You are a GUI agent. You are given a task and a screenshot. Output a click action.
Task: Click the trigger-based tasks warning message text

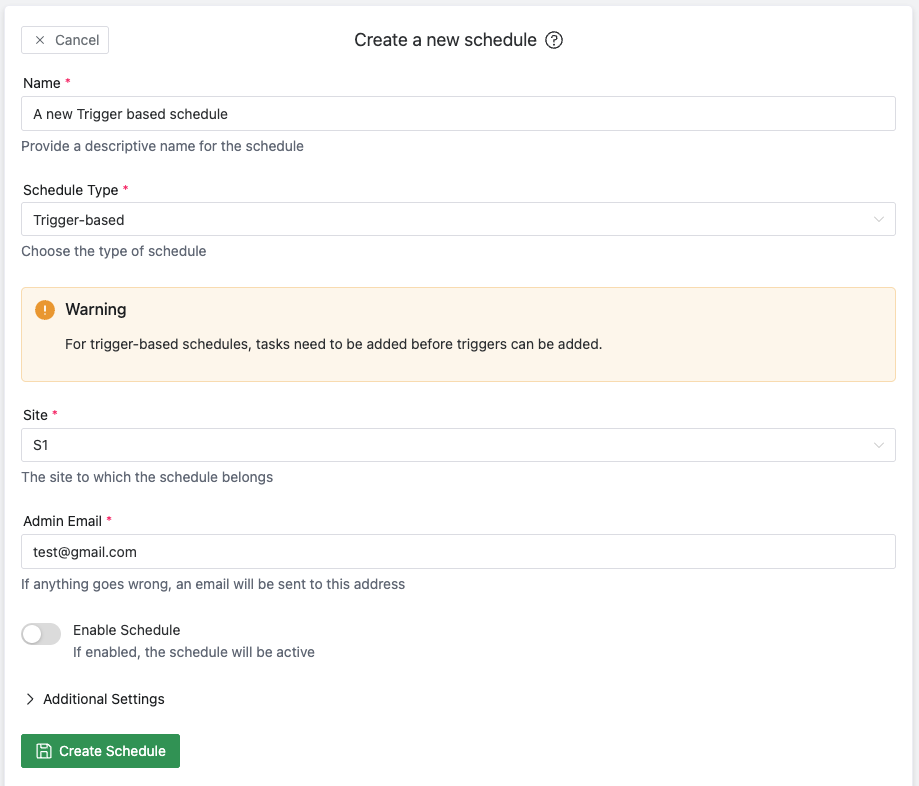pyautogui.click(x=333, y=344)
